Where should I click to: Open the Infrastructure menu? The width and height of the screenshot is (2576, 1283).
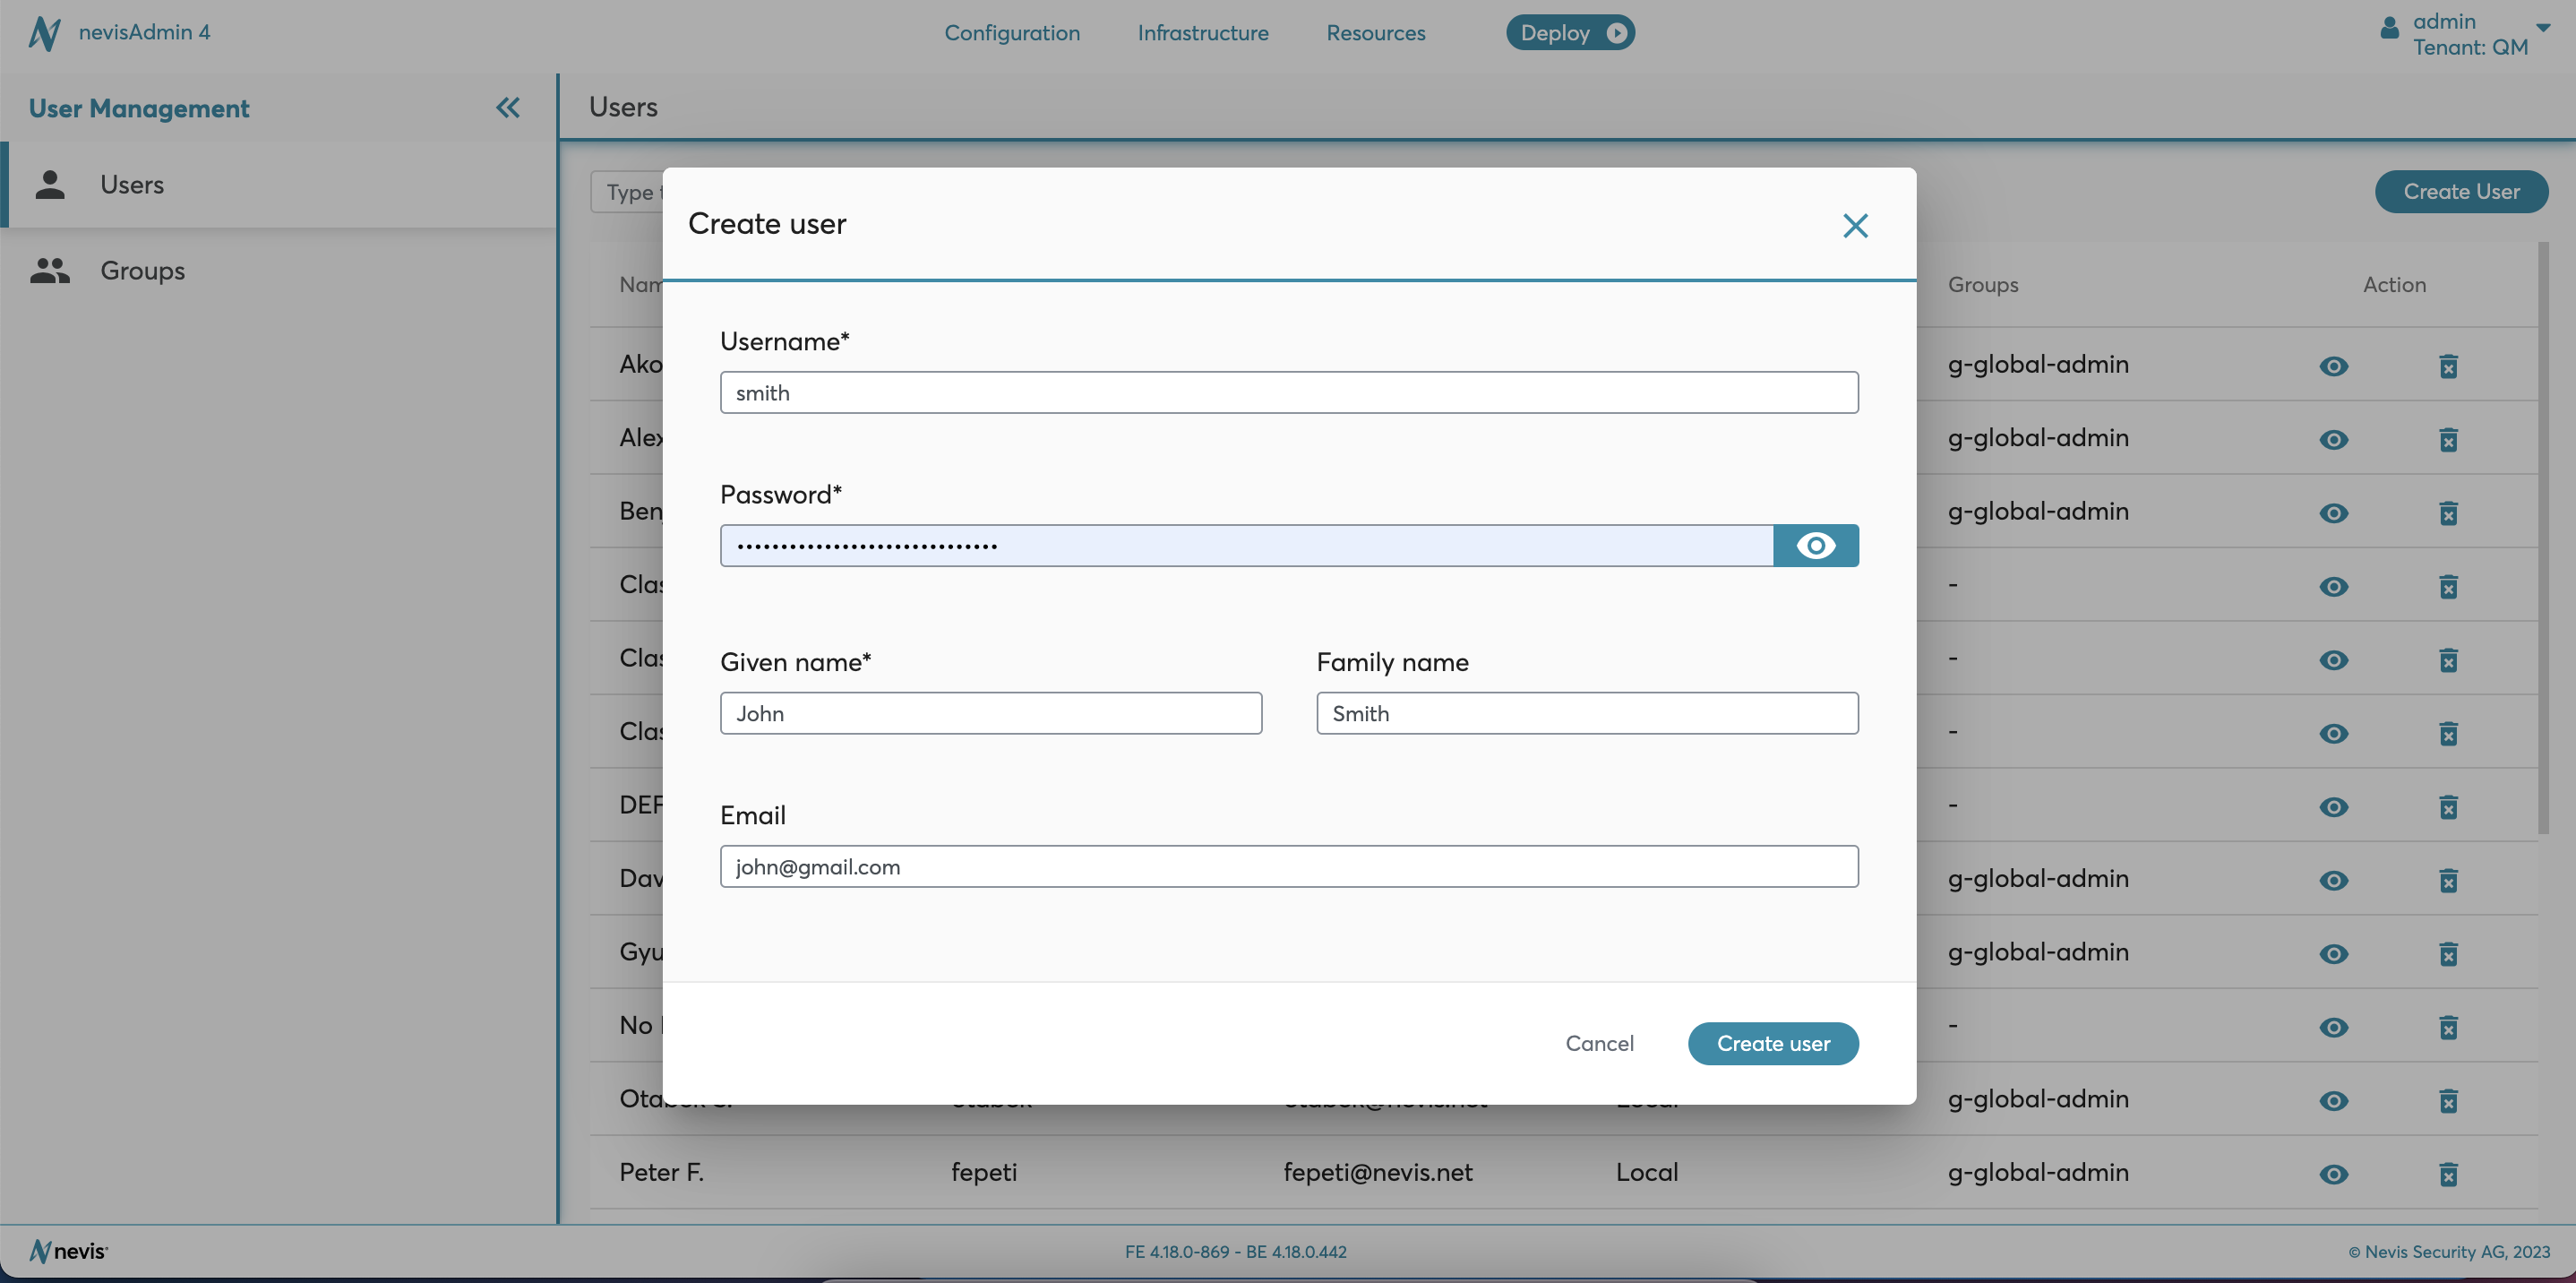coord(1202,33)
